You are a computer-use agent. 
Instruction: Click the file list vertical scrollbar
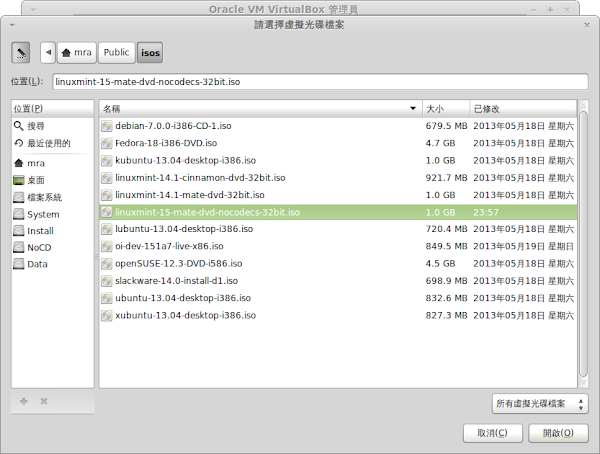[x=583, y=244]
